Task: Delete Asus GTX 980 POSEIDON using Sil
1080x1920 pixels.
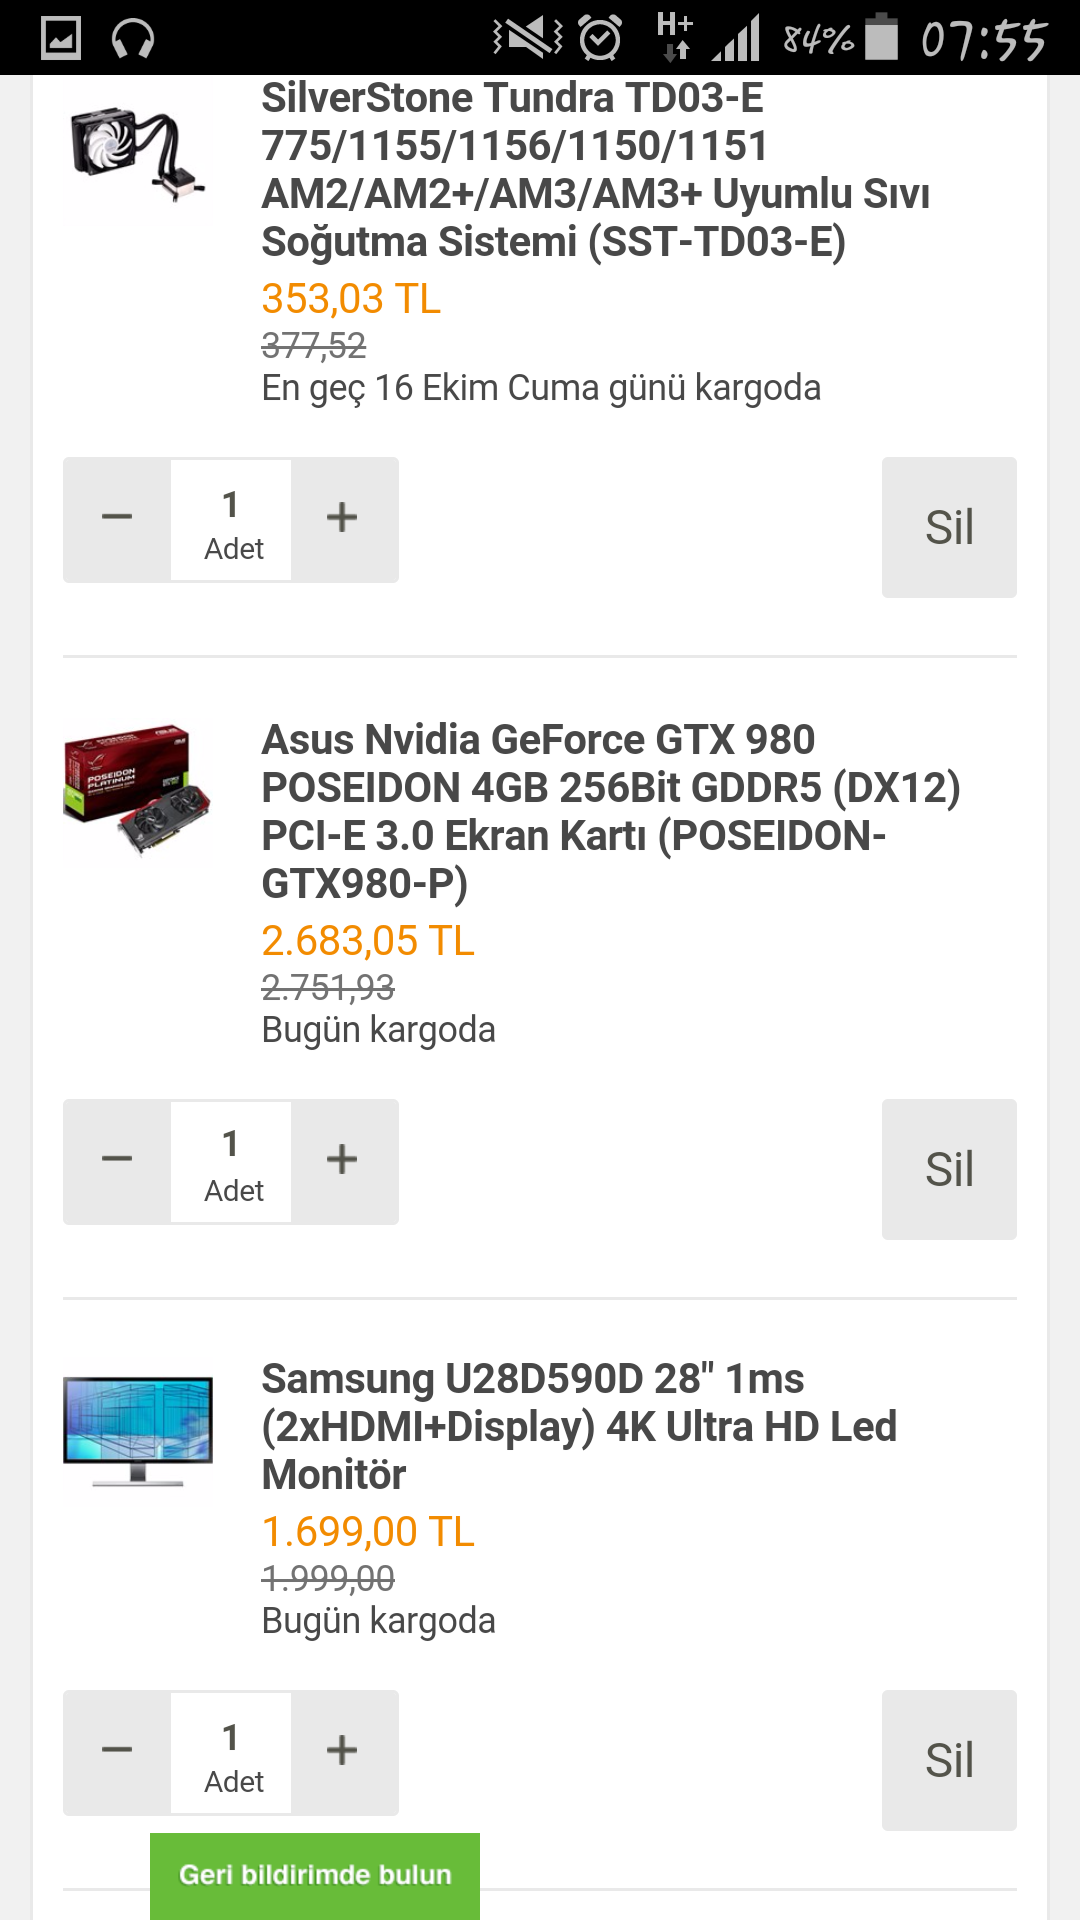Action: coord(949,1169)
